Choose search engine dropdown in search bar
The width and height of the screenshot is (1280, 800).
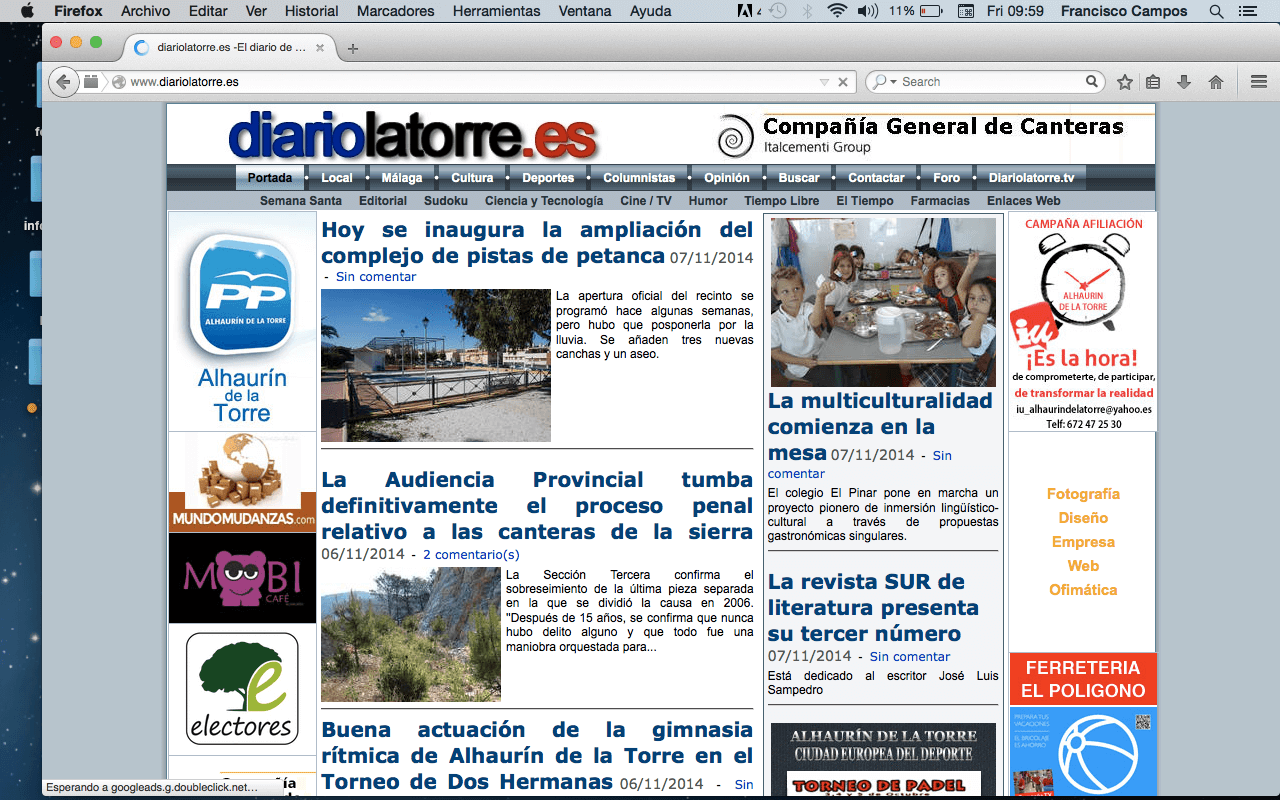[x=883, y=82]
